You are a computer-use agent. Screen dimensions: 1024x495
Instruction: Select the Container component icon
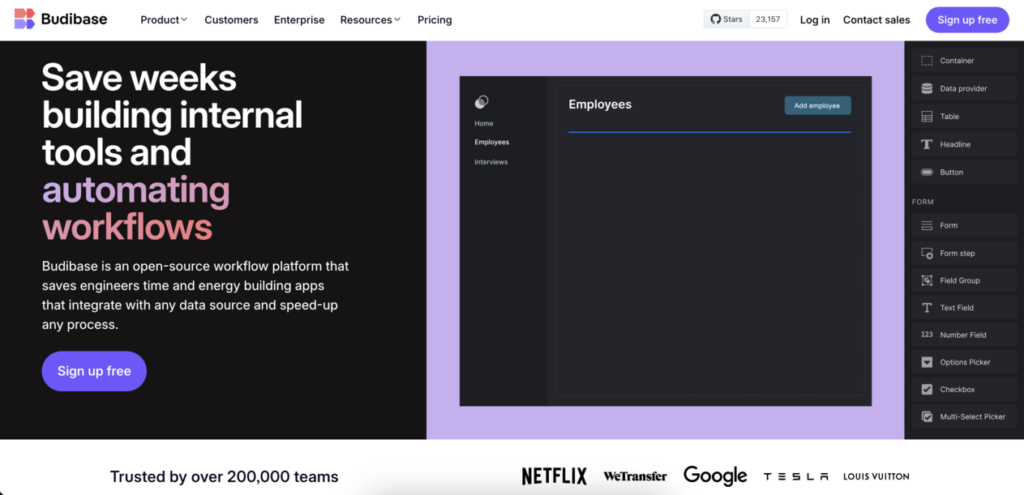(x=927, y=61)
